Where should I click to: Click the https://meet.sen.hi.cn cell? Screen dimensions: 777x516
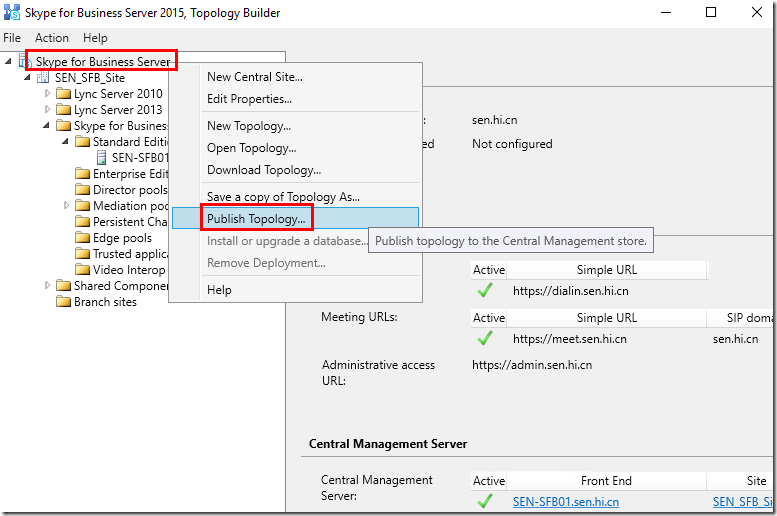click(569, 339)
